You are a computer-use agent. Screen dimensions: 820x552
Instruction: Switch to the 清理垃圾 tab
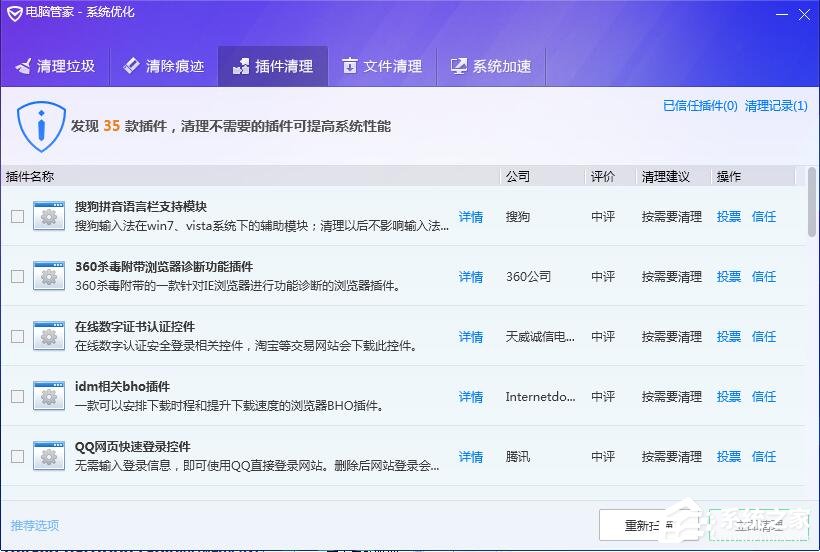click(x=56, y=67)
